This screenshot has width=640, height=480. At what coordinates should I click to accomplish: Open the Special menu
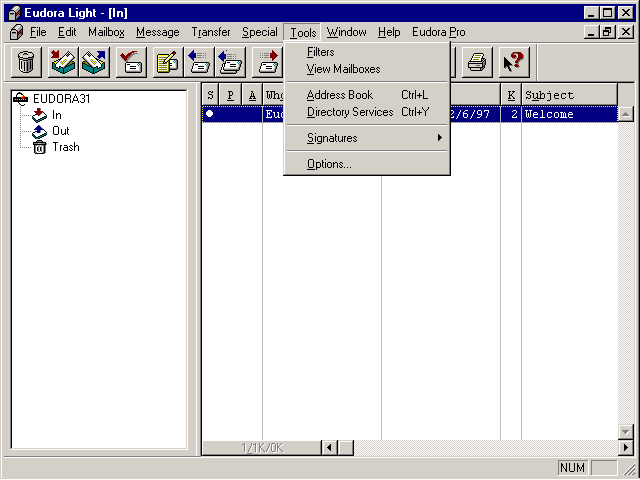[x=260, y=32]
